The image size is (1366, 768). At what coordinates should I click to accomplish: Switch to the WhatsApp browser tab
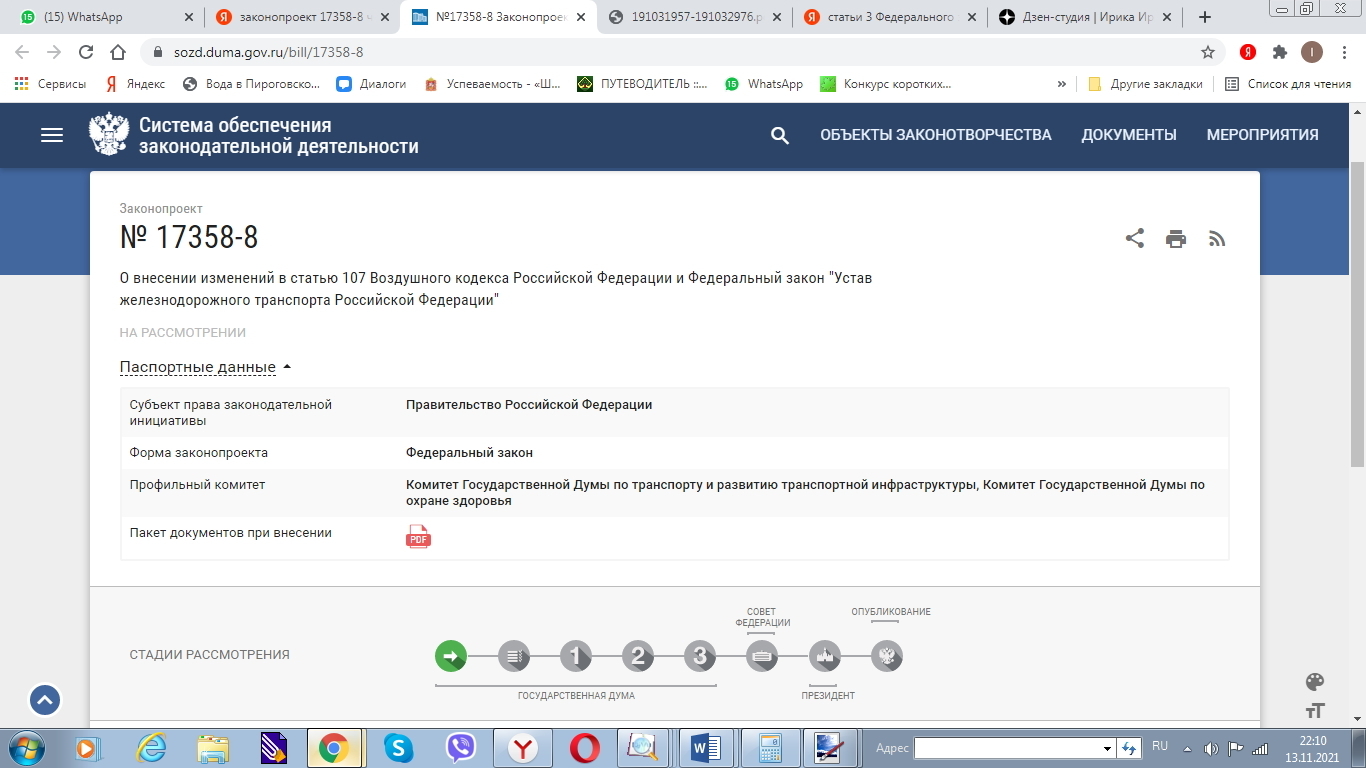100,17
